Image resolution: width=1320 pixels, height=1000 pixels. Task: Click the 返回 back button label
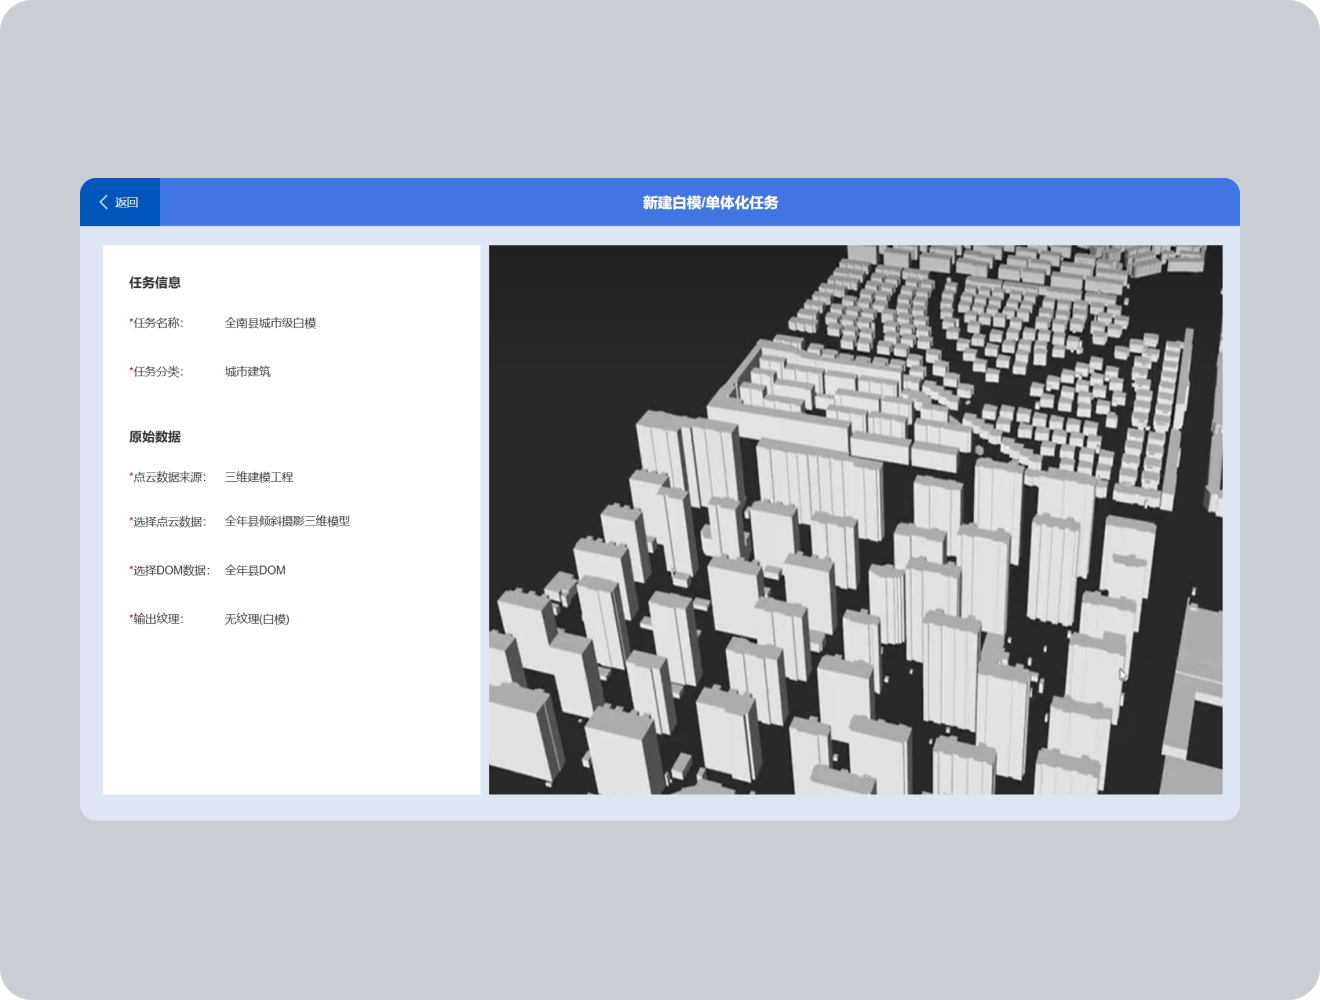tap(127, 202)
